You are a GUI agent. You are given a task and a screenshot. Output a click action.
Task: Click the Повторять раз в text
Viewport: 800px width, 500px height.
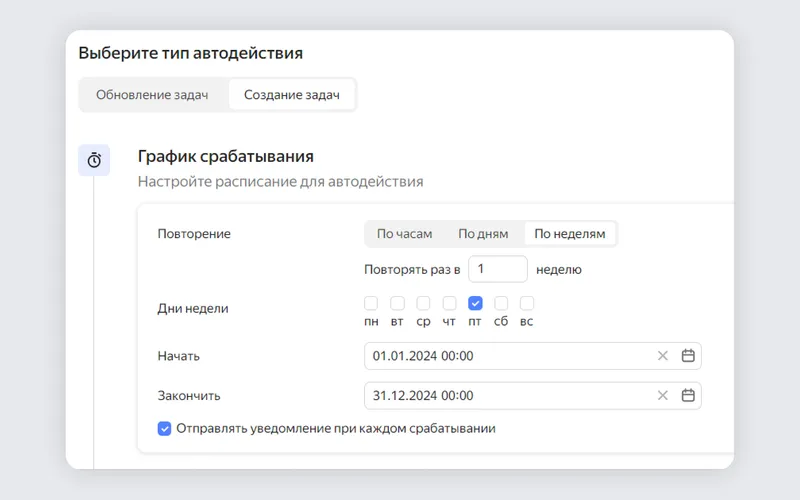(412, 269)
